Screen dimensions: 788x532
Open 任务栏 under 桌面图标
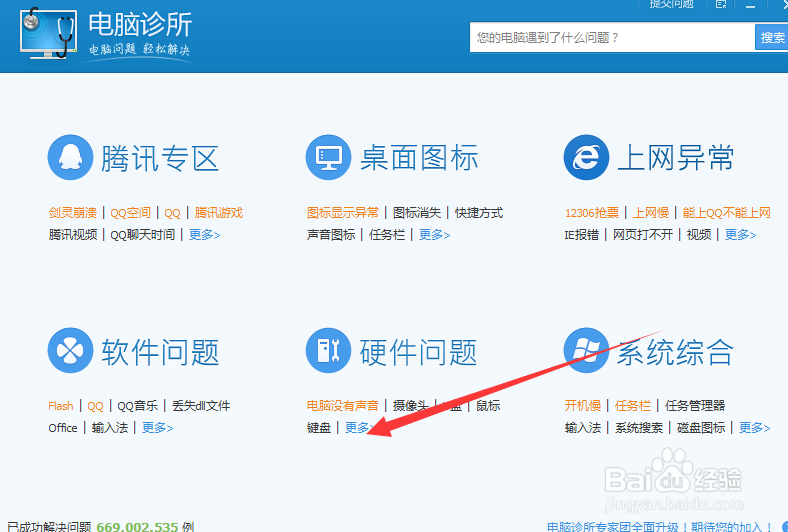coord(387,235)
